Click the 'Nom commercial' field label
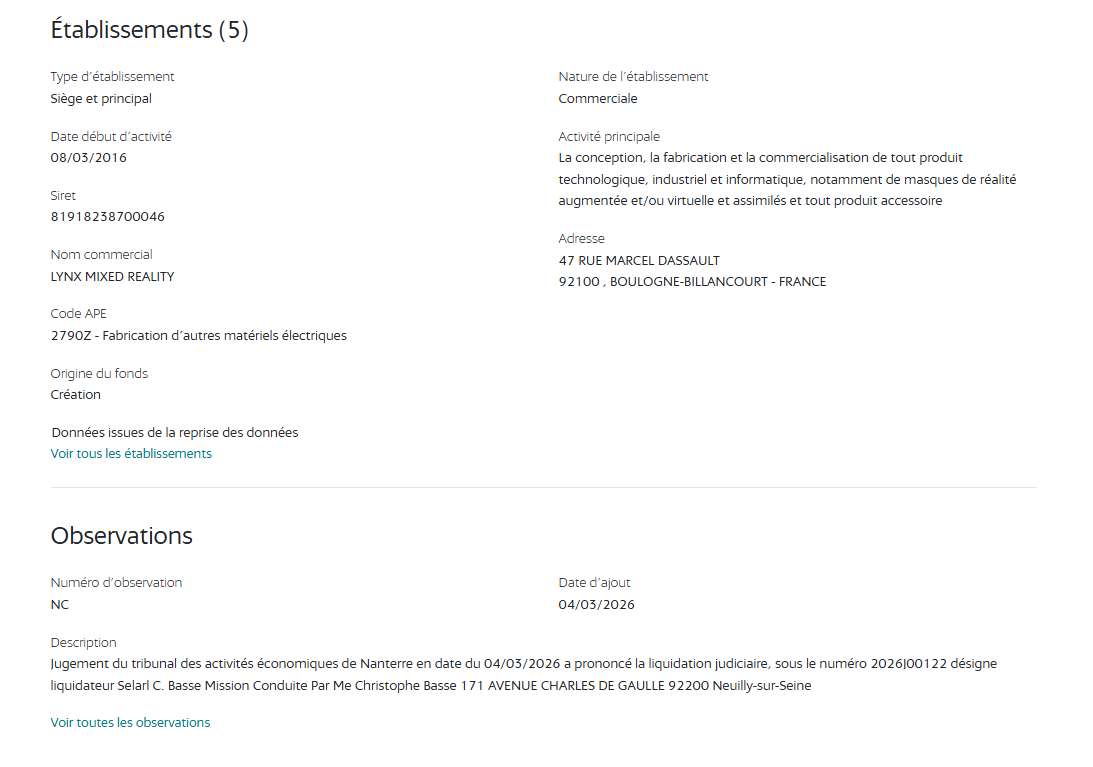The width and height of the screenshot is (1093, 767). click(101, 255)
